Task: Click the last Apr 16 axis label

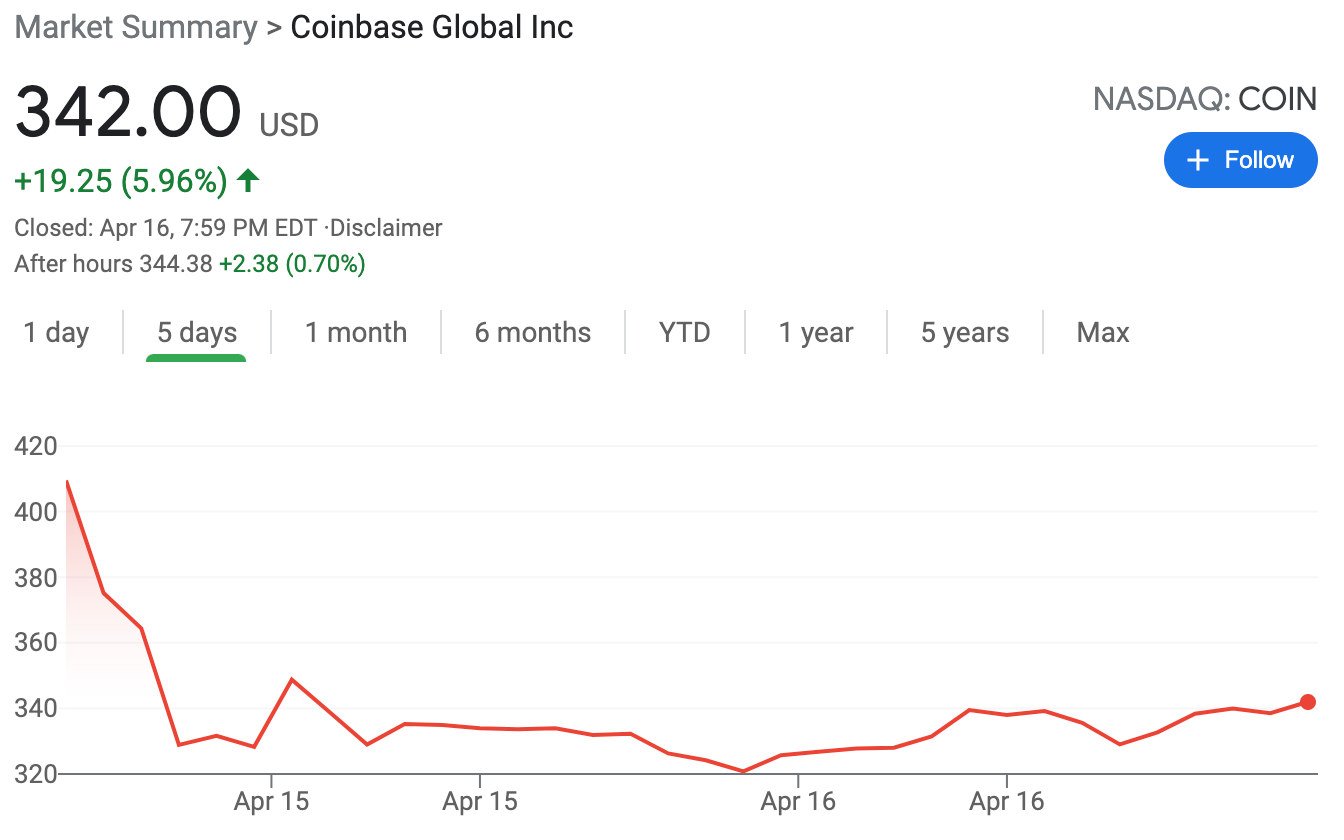Action: pos(1007,801)
